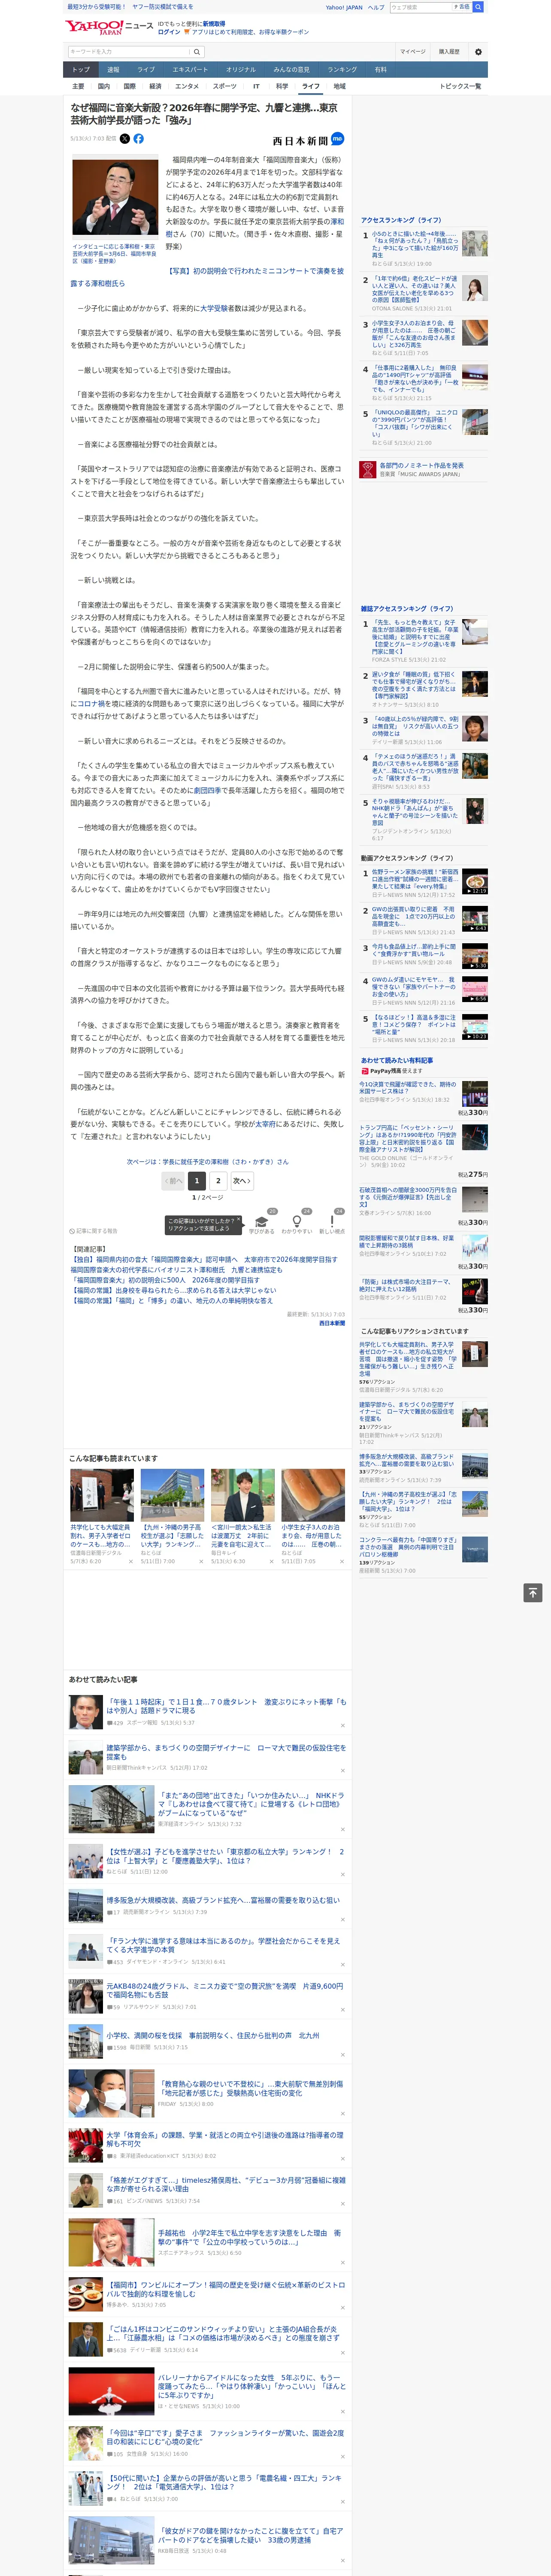Open the ランキング navigation tab
The height and width of the screenshot is (2576, 551).
click(x=342, y=70)
